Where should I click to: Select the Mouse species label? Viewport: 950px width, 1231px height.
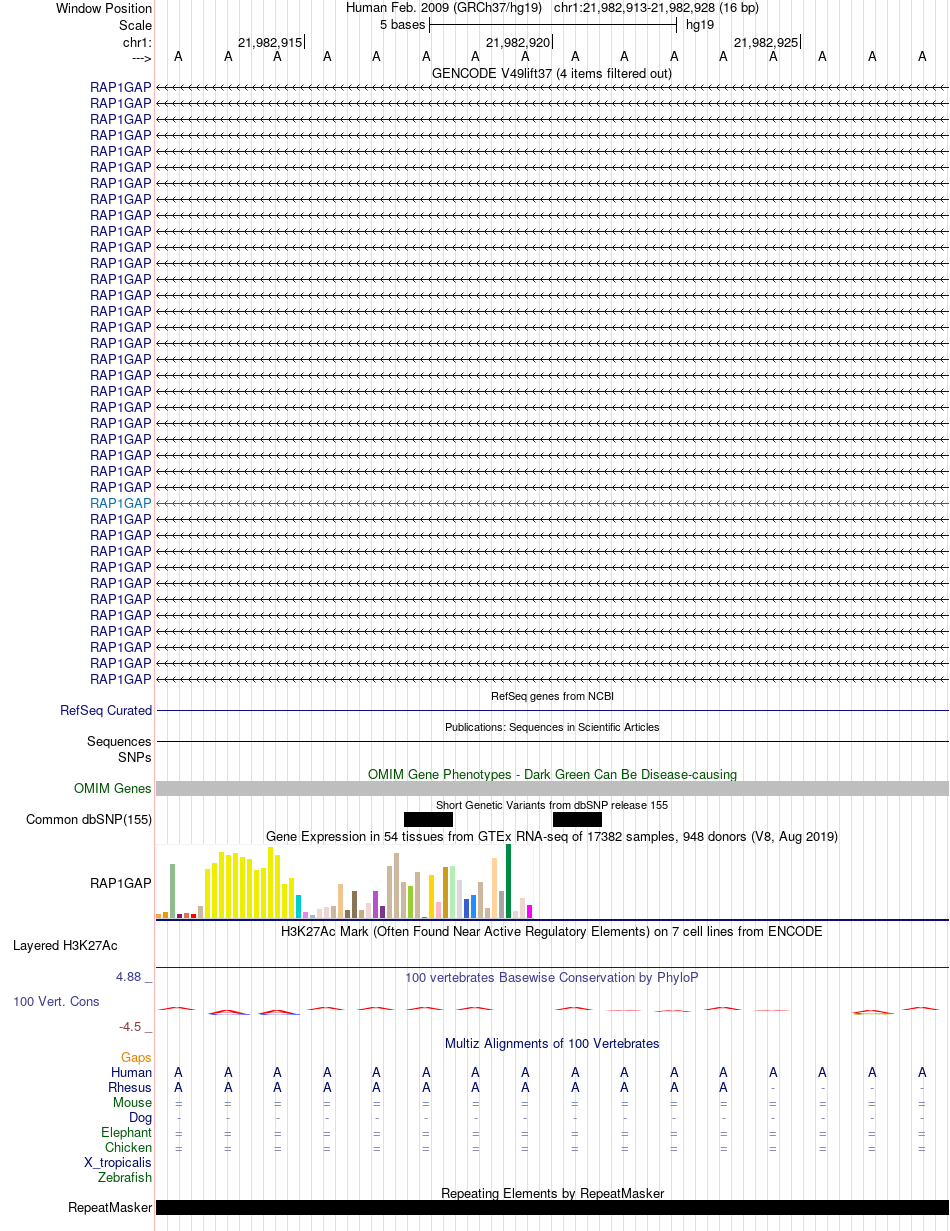tap(133, 1103)
